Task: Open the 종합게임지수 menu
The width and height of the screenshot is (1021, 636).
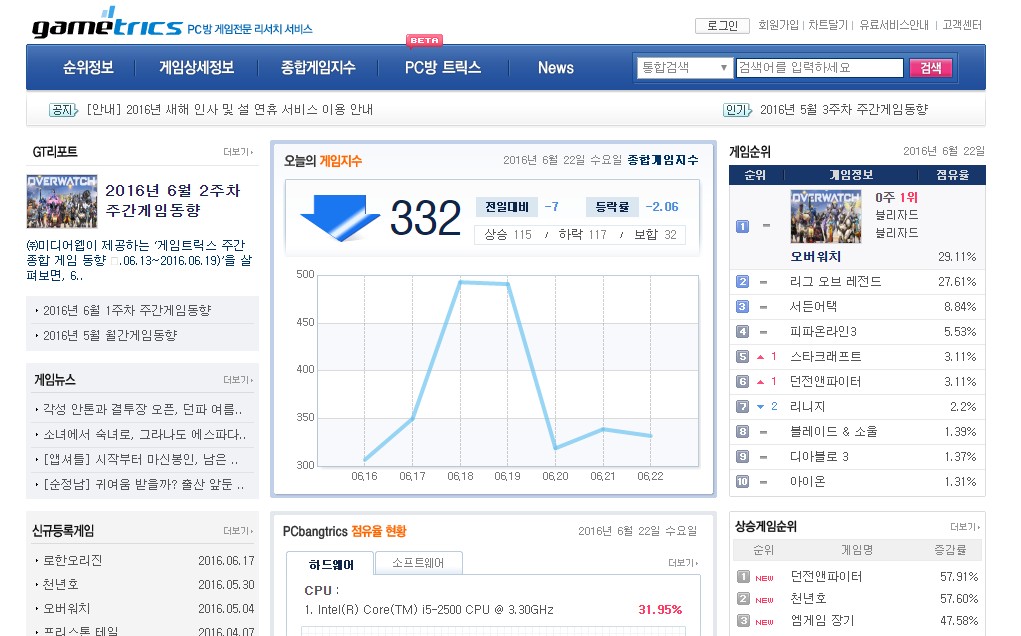Action: click(x=318, y=68)
